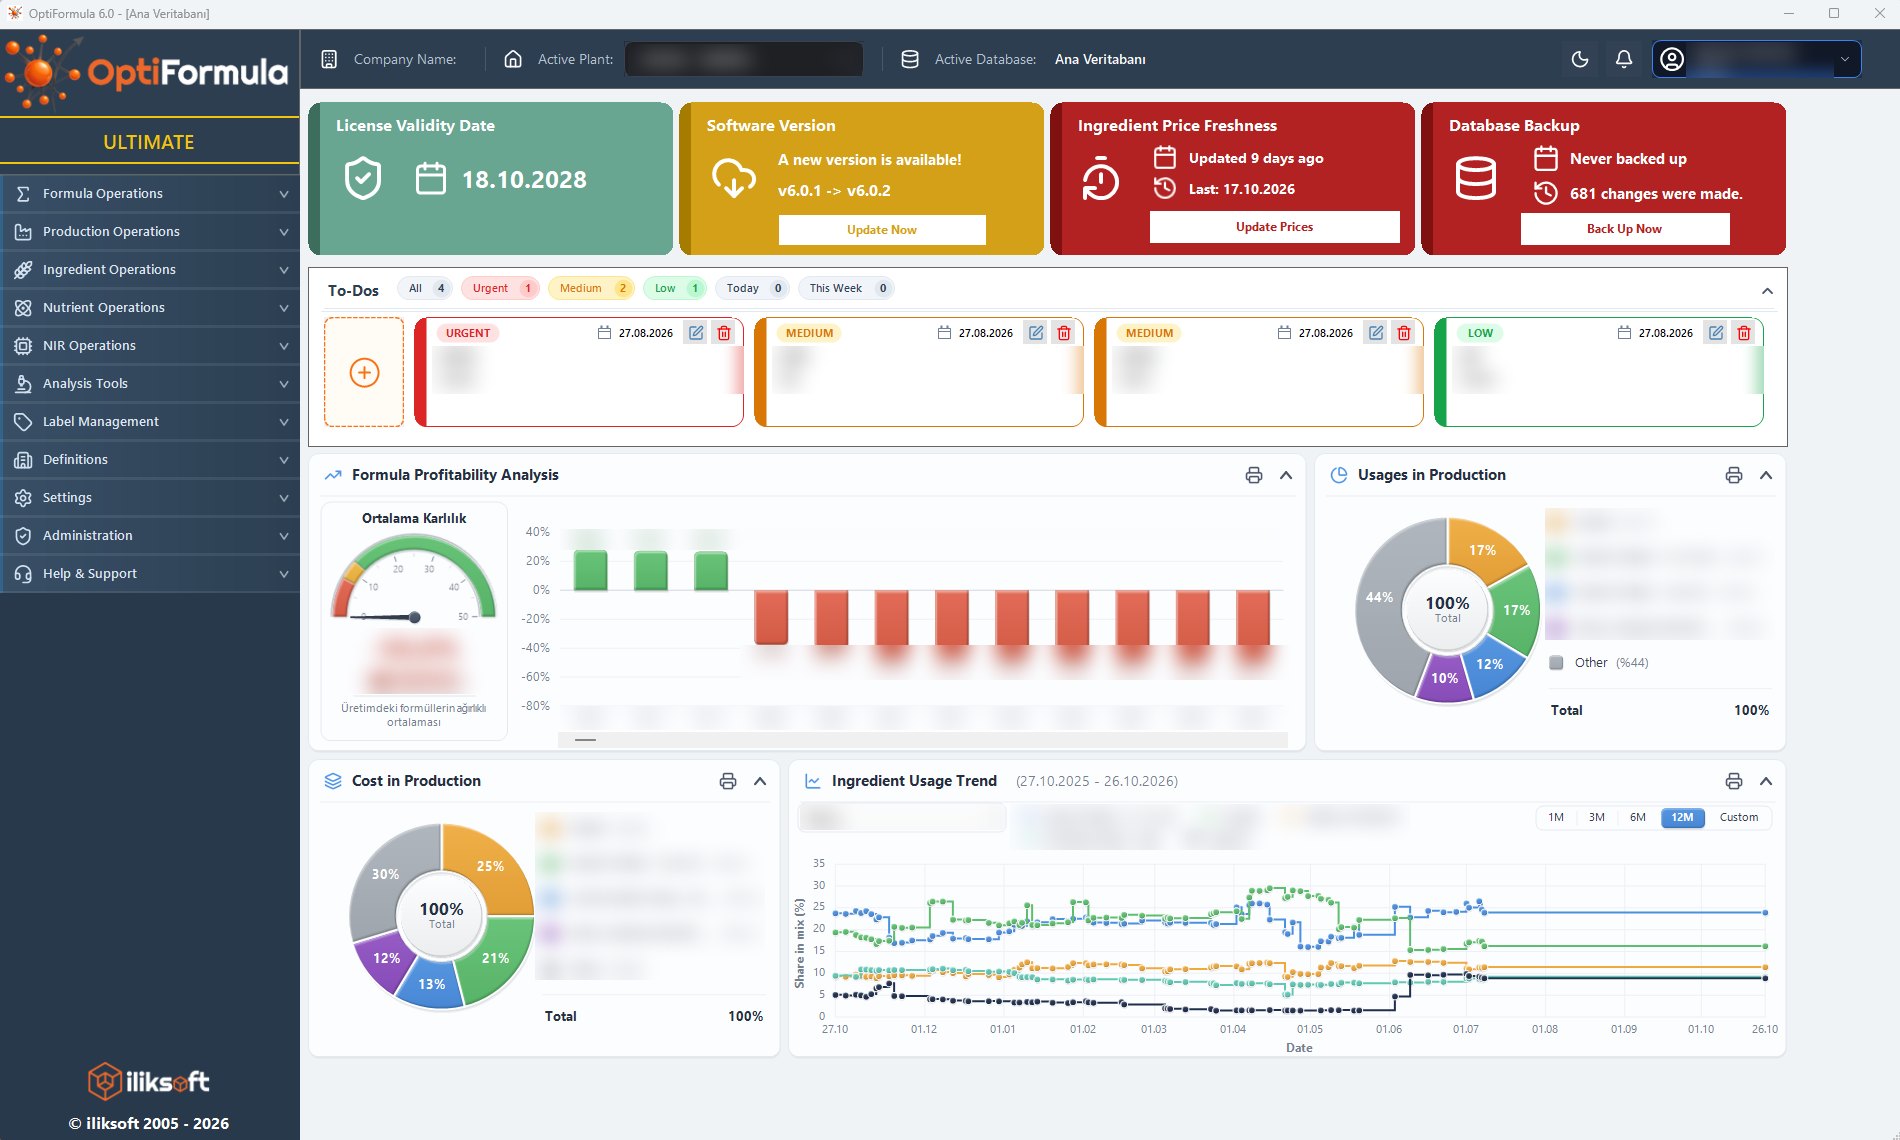The width and height of the screenshot is (1900, 1140).
Task: Filter to-dos by Urgent
Action: point(501,288)
